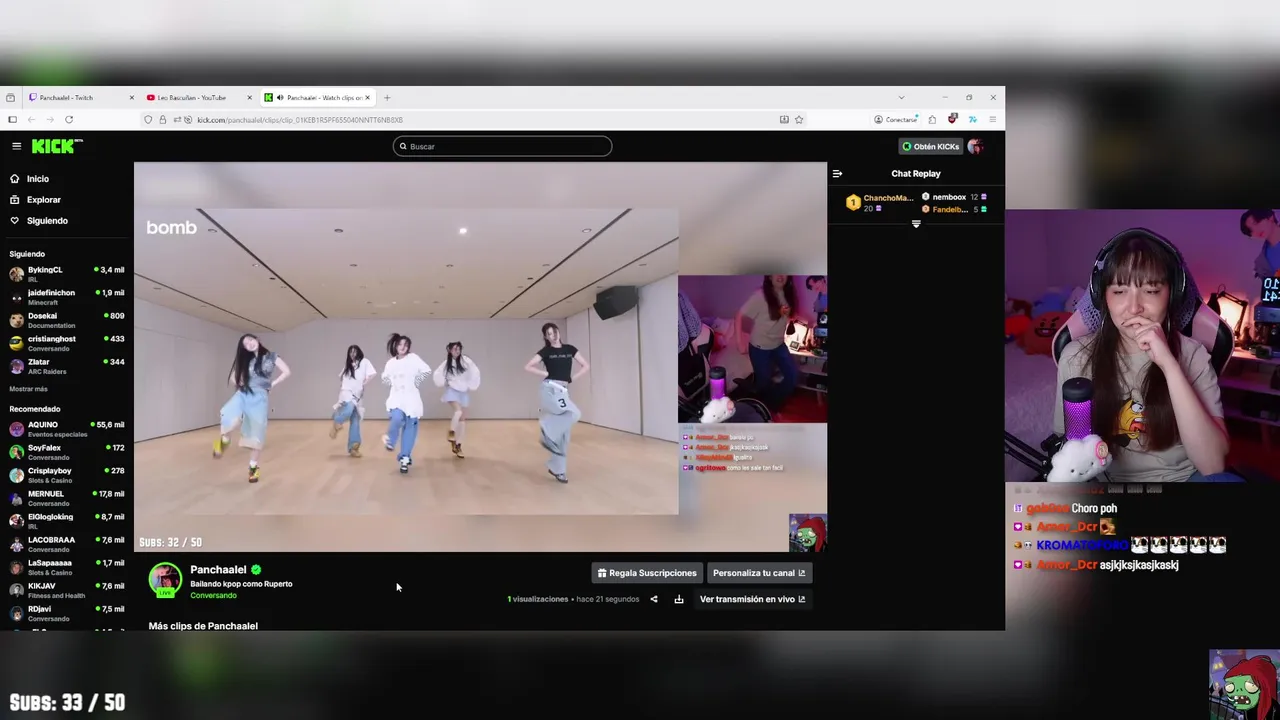The height and width of the screenshot is (720, 1280).
Task: Open LaSapaaaaa recommended channel
Action: click(67, 567)
